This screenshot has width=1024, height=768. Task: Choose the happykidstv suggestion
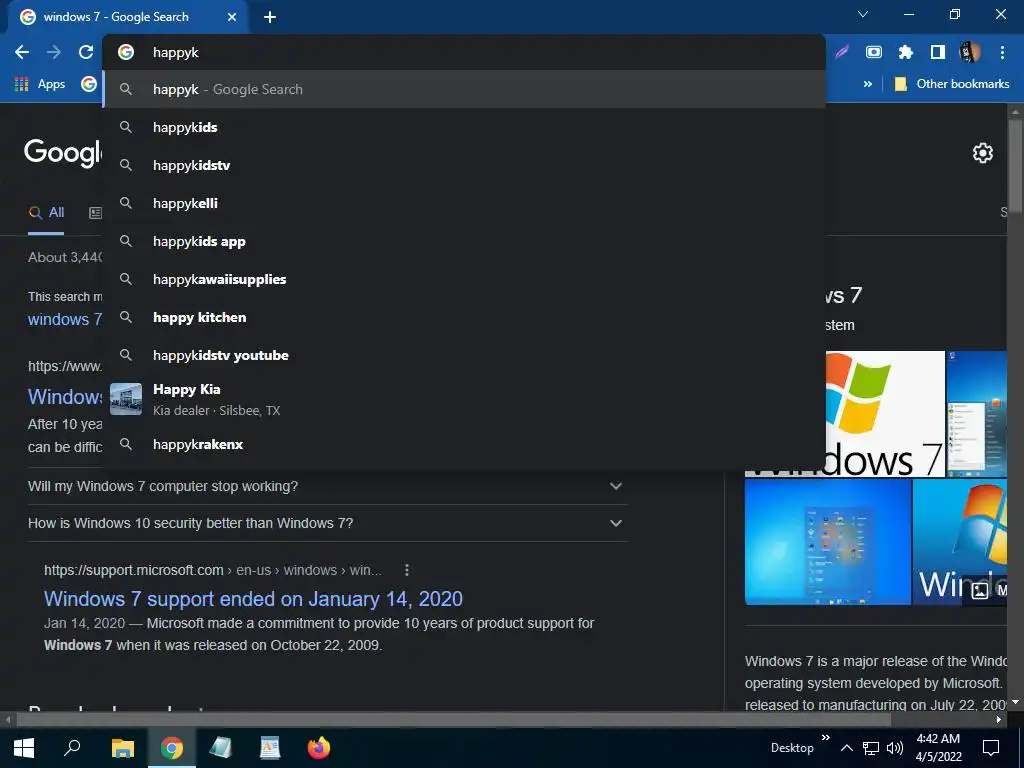coord(464,165)
